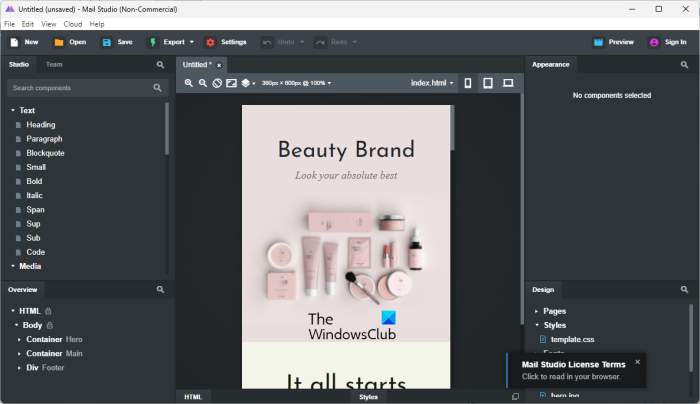Open the canvas size and zoom dropdown
Image resolution: width=700 pixels, height=404 pixels.
point(296,83)
